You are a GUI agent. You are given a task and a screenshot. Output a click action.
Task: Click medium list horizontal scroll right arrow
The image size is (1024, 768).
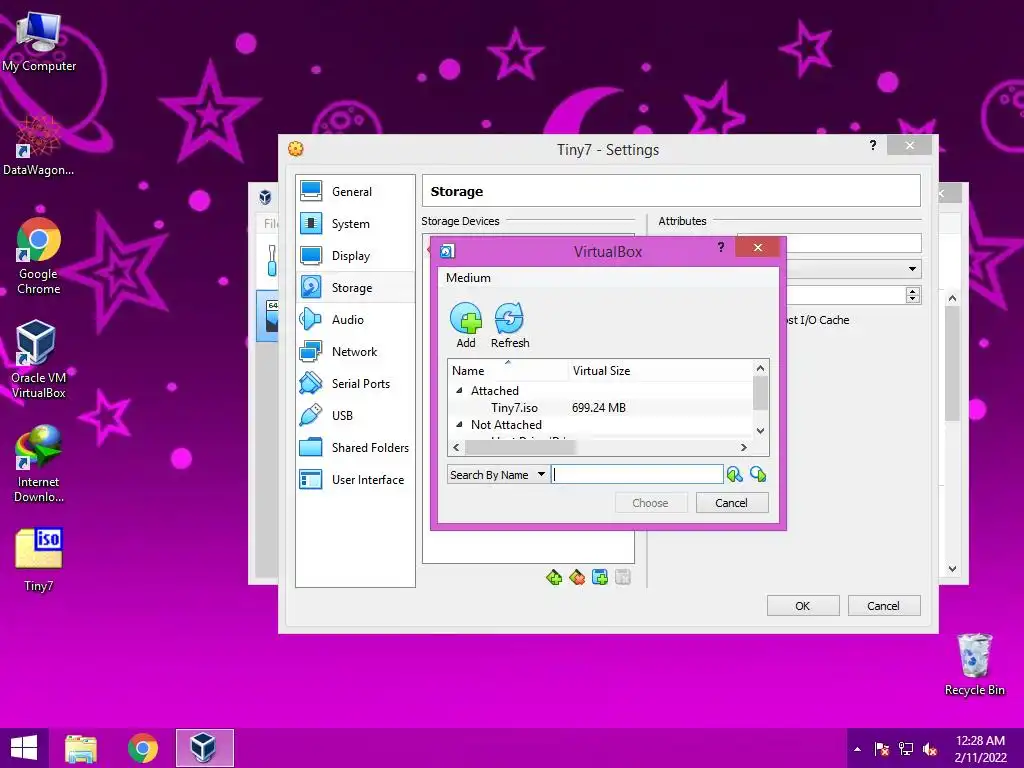click(x=744, y=447)
